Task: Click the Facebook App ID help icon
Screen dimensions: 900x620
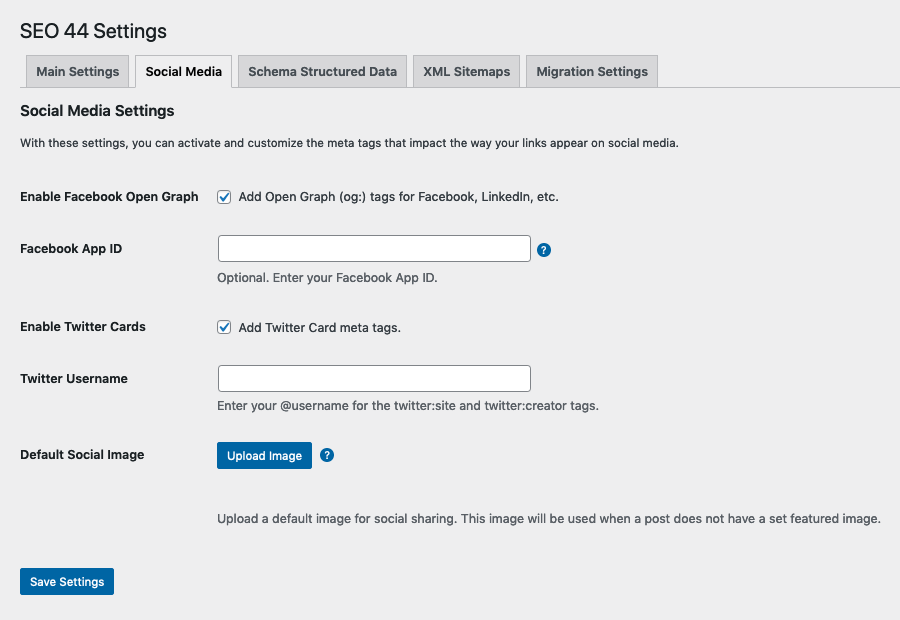Action: coord(543,250)
